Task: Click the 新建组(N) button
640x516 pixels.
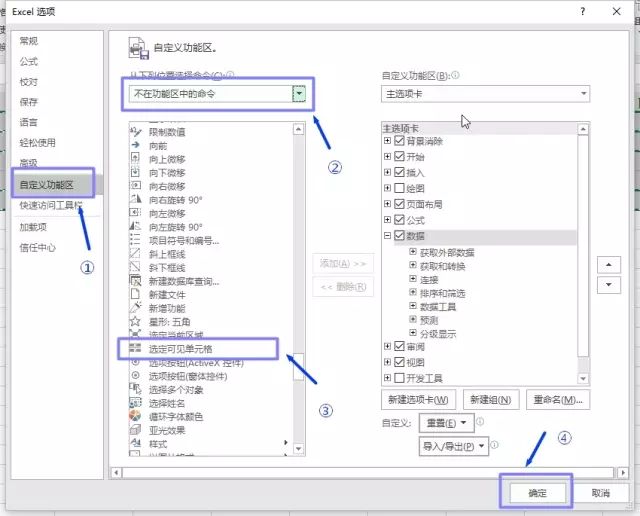Action: pyautogui.click(x=491, y=400)
